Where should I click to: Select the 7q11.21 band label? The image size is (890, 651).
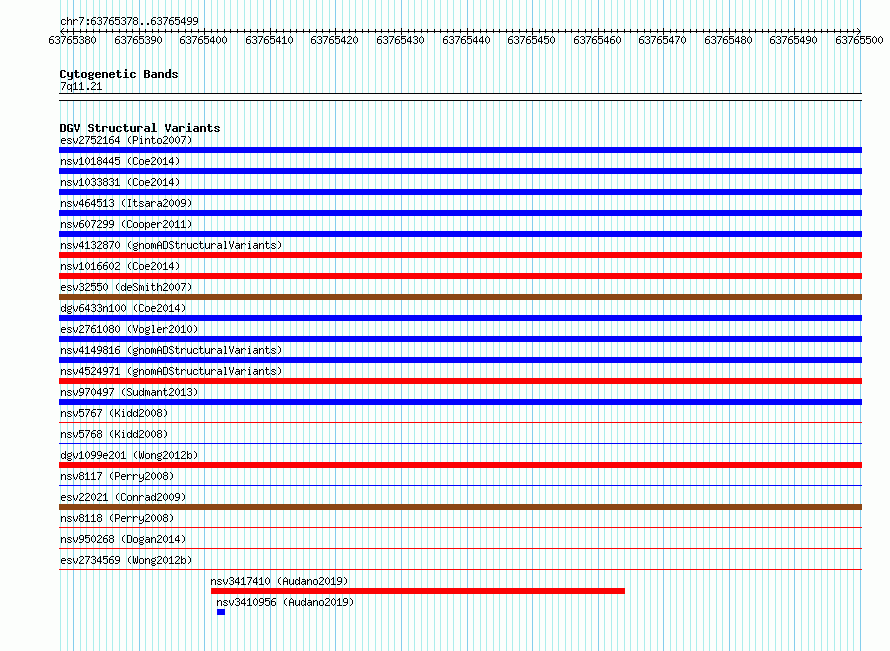click(81, 87)
